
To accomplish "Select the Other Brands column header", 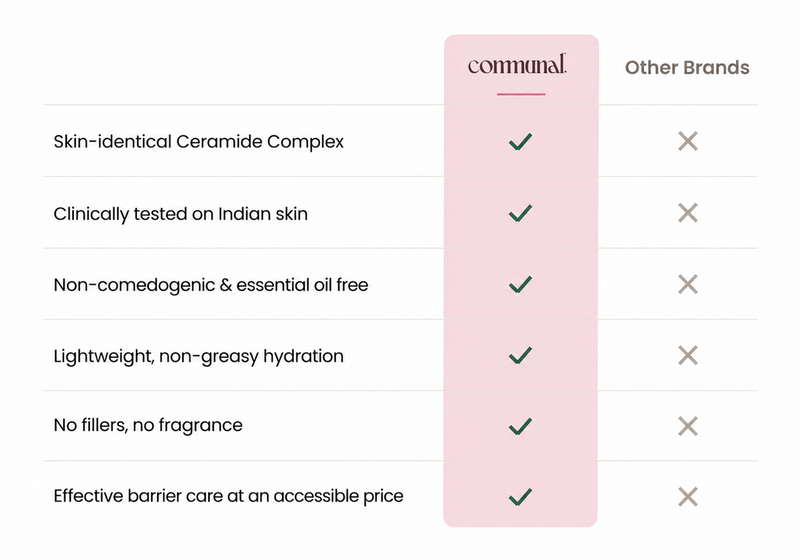I will (x=687, y=67).
